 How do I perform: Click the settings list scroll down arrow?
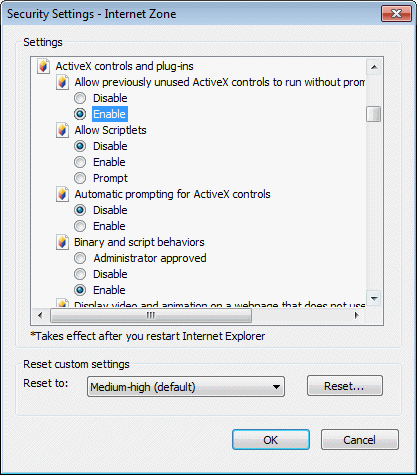click(x=374, y=298)
